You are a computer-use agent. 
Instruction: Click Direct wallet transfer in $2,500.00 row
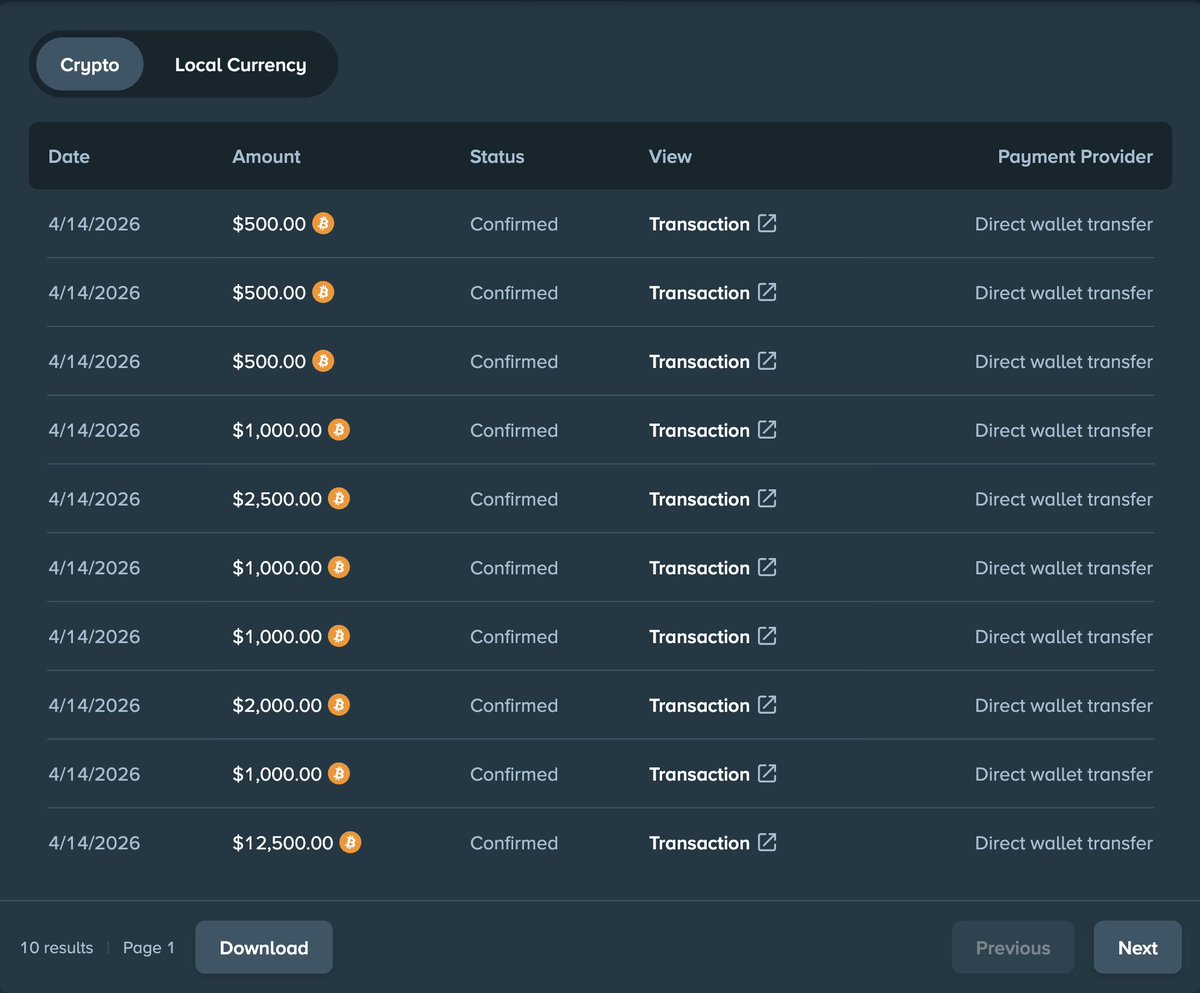[1064, 499]
